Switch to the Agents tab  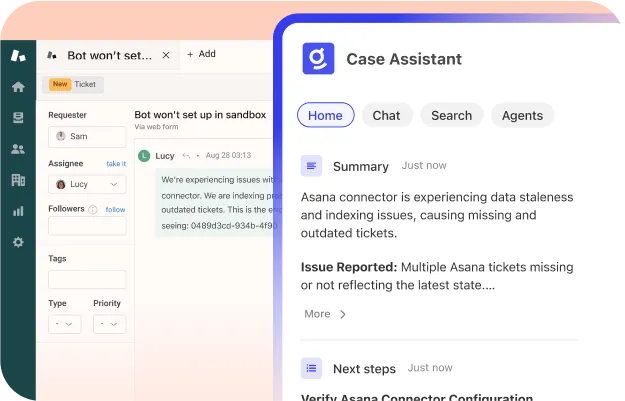pos(522,115)
